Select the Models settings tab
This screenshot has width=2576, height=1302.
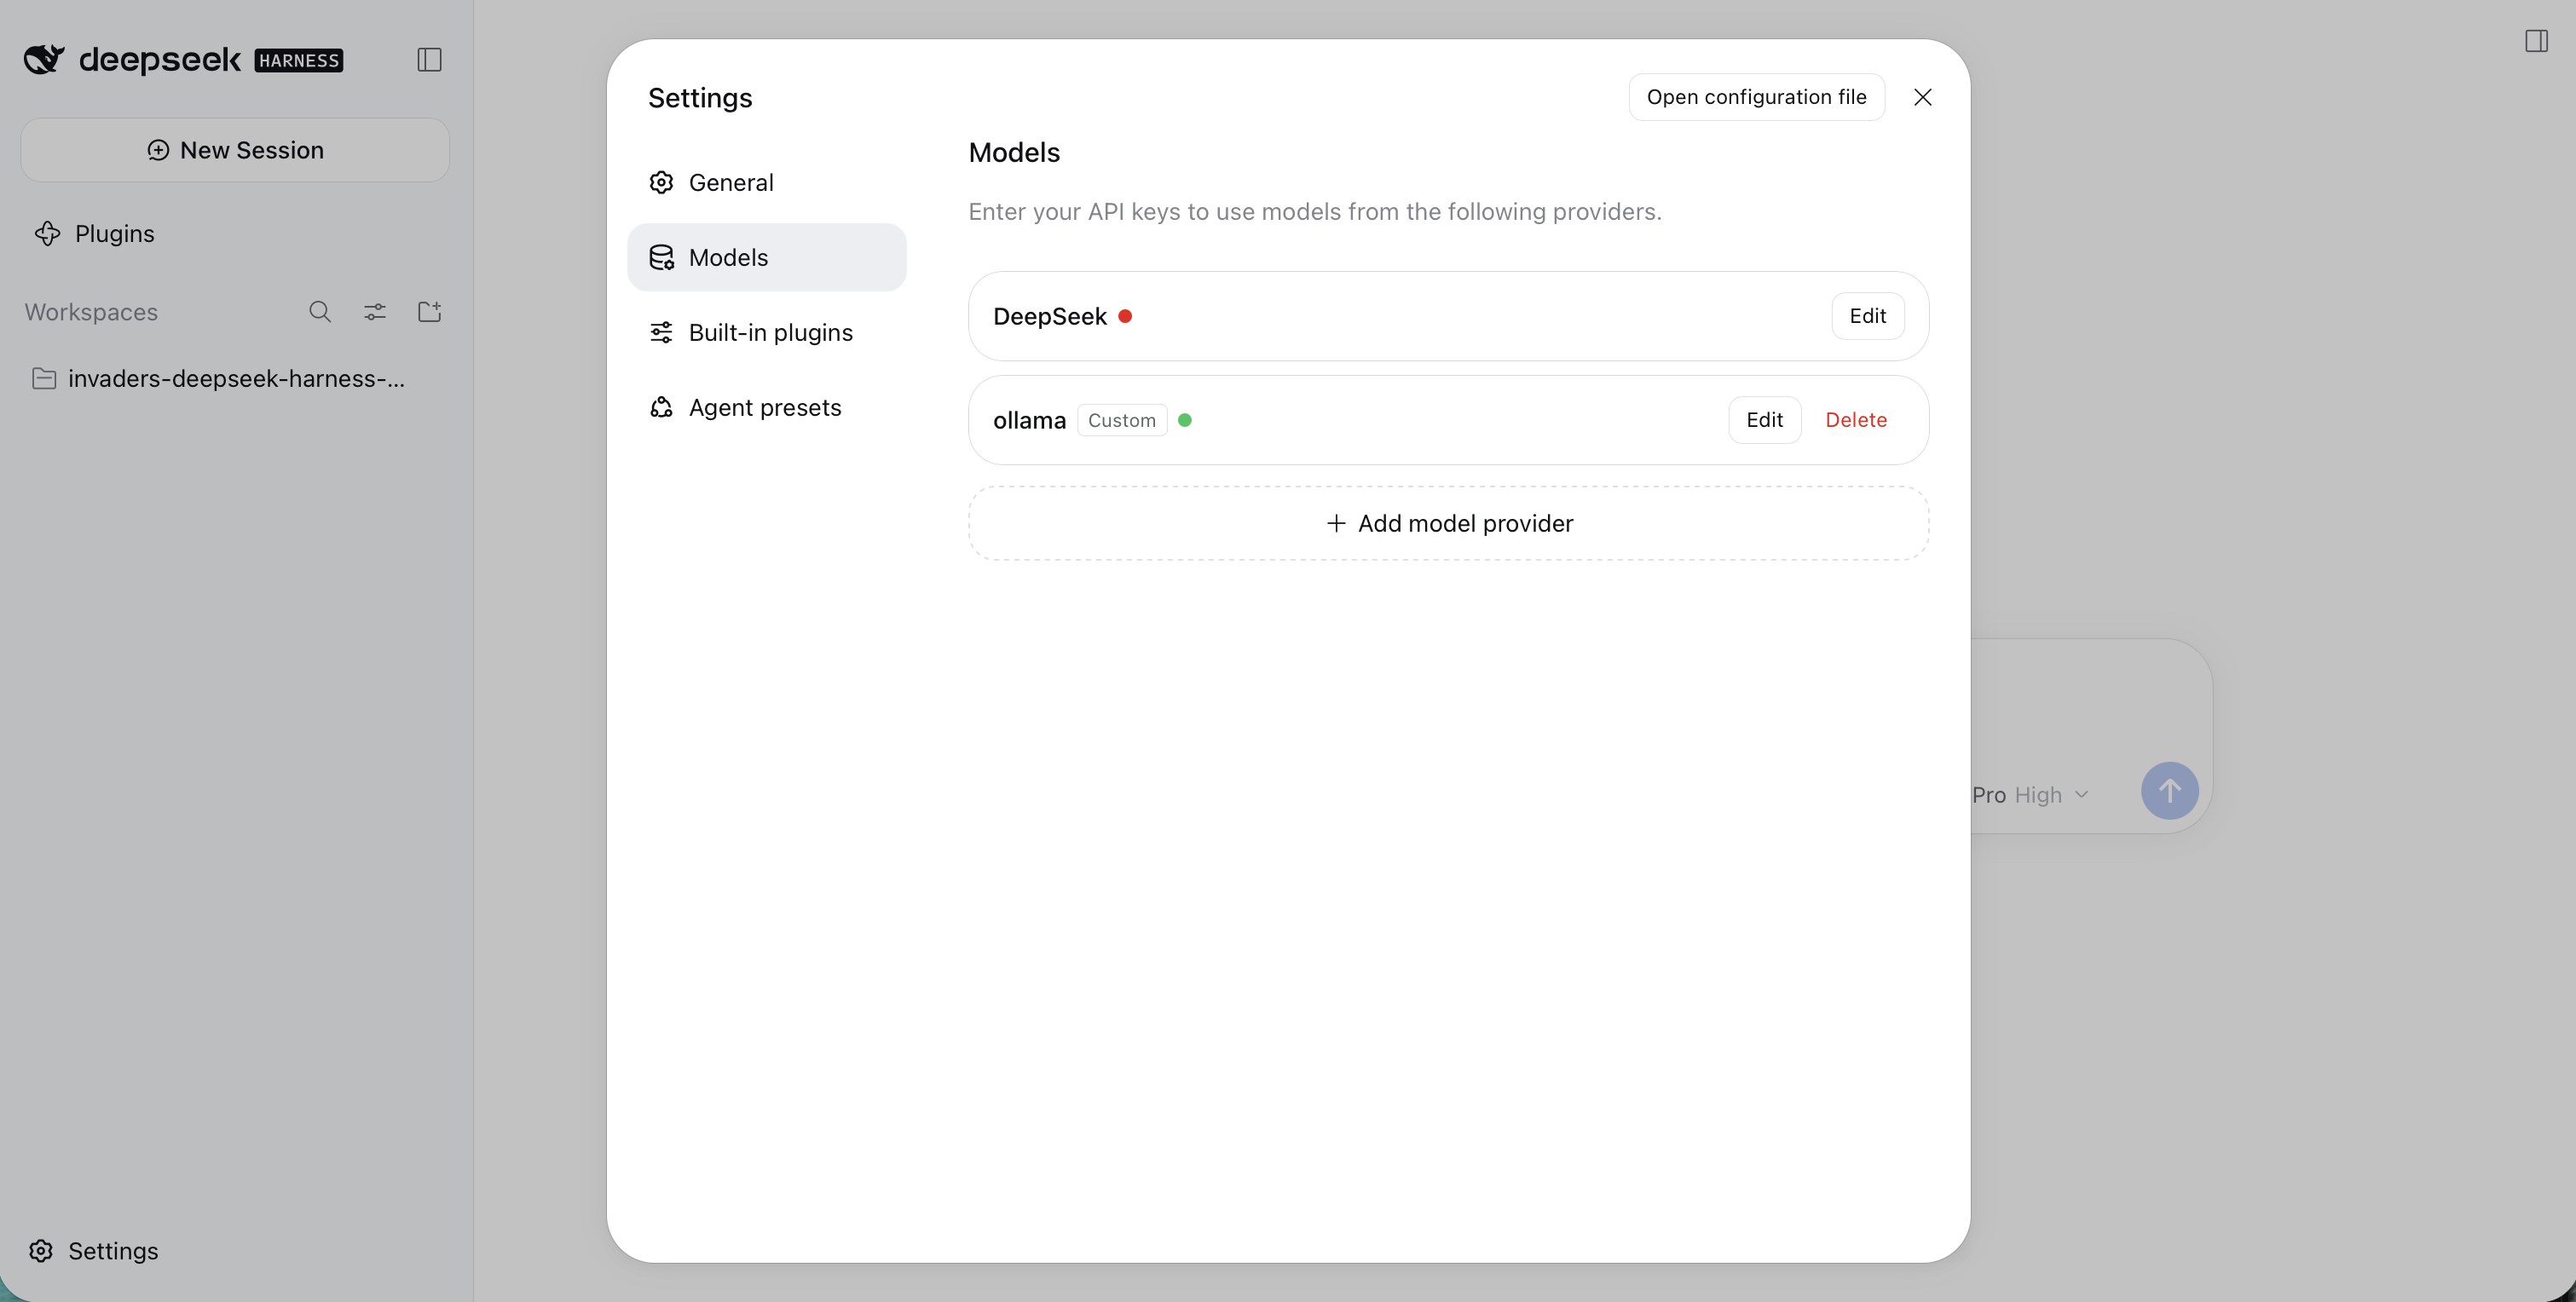pos(767,257)
